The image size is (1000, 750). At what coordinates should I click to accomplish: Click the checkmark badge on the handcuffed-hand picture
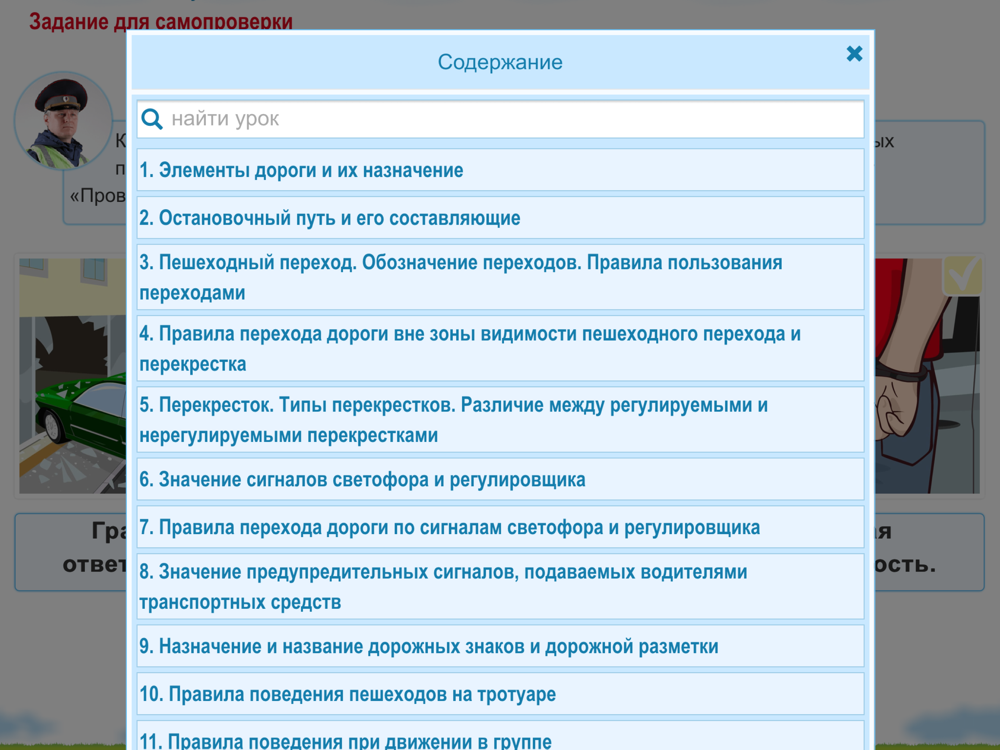962,276
